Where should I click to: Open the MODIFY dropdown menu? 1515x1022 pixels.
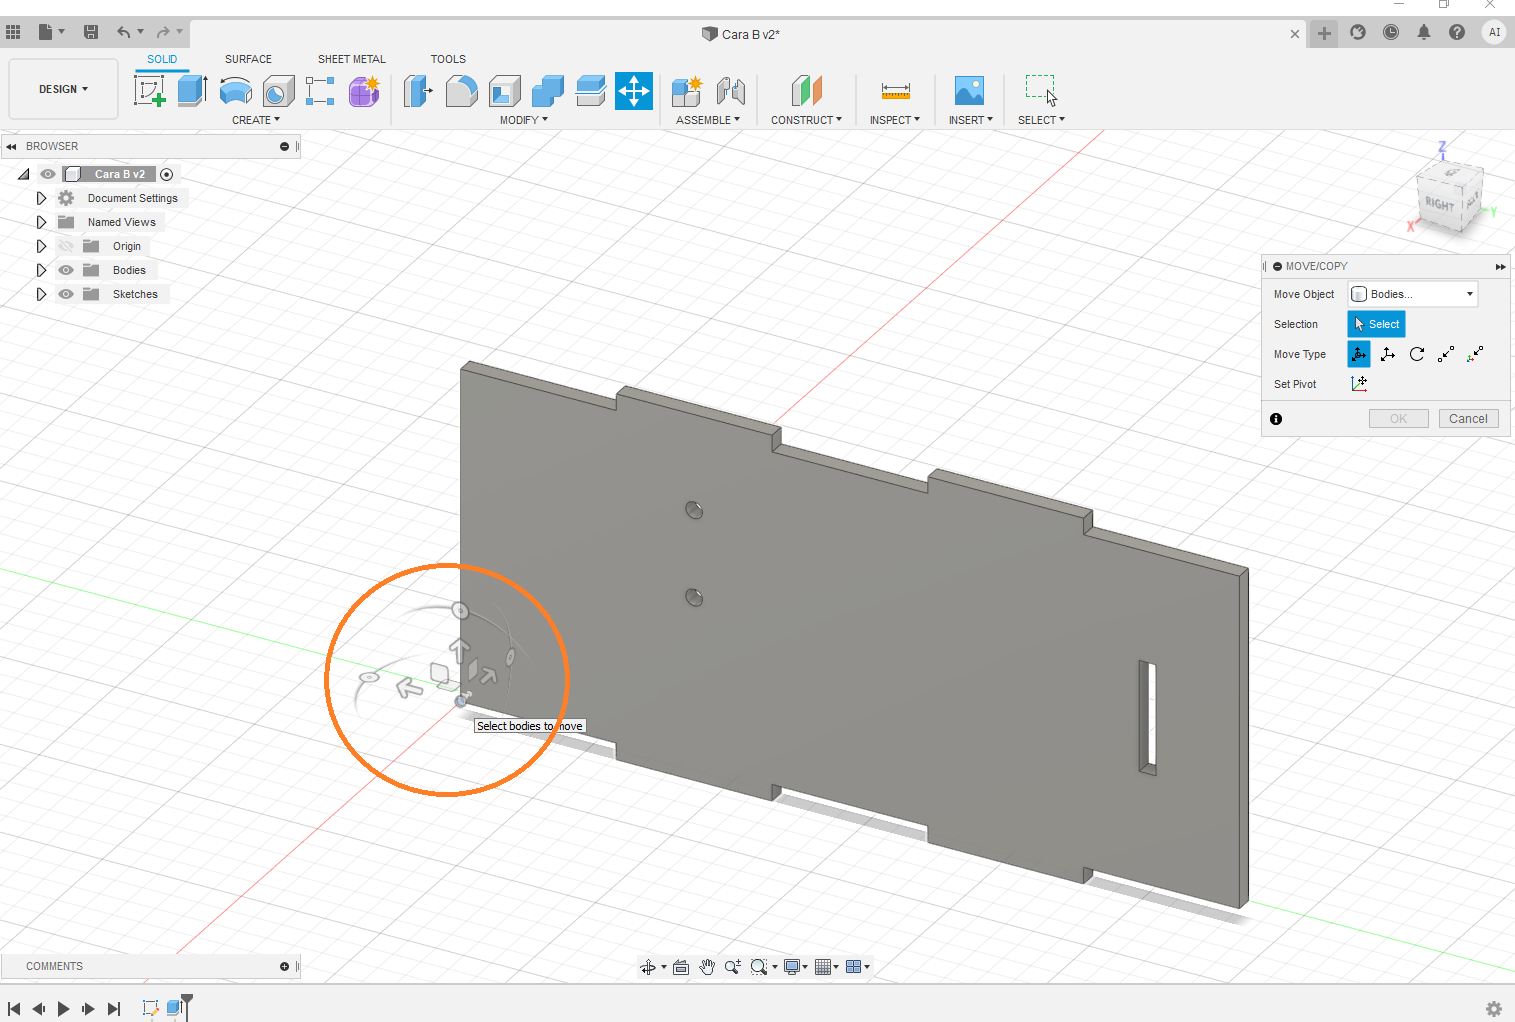tap(524, 120)
